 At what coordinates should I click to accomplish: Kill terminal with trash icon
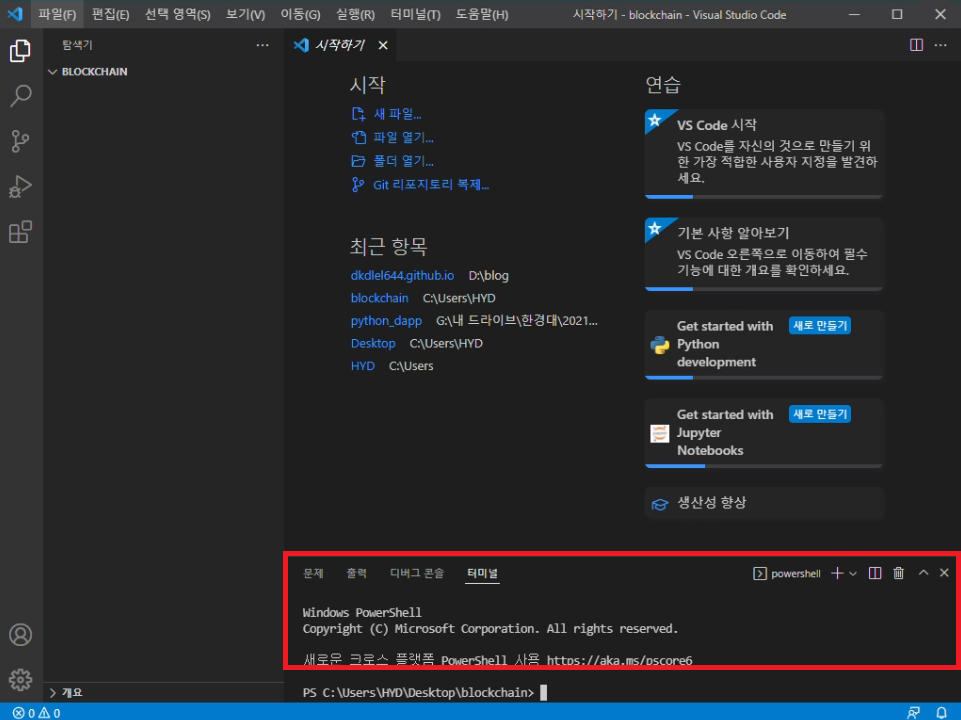point(898,573)
